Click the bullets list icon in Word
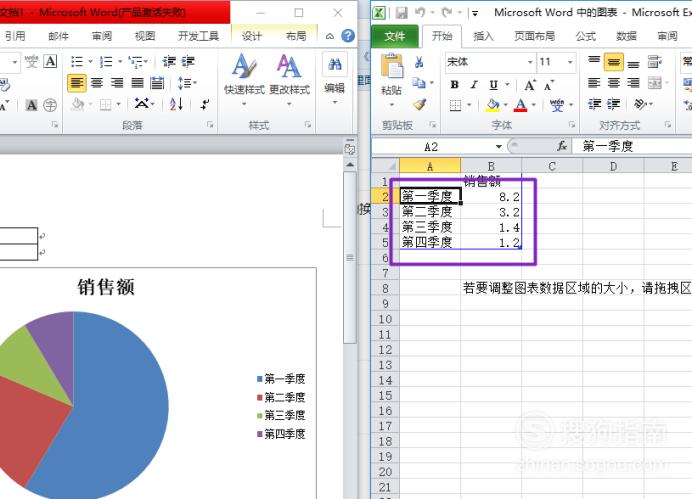 tap(77, 62)
